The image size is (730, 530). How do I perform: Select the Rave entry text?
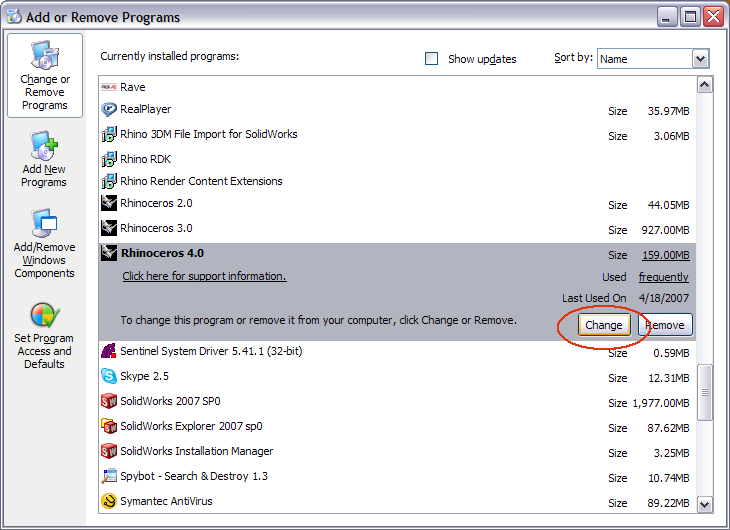click(x=133, y=87)
